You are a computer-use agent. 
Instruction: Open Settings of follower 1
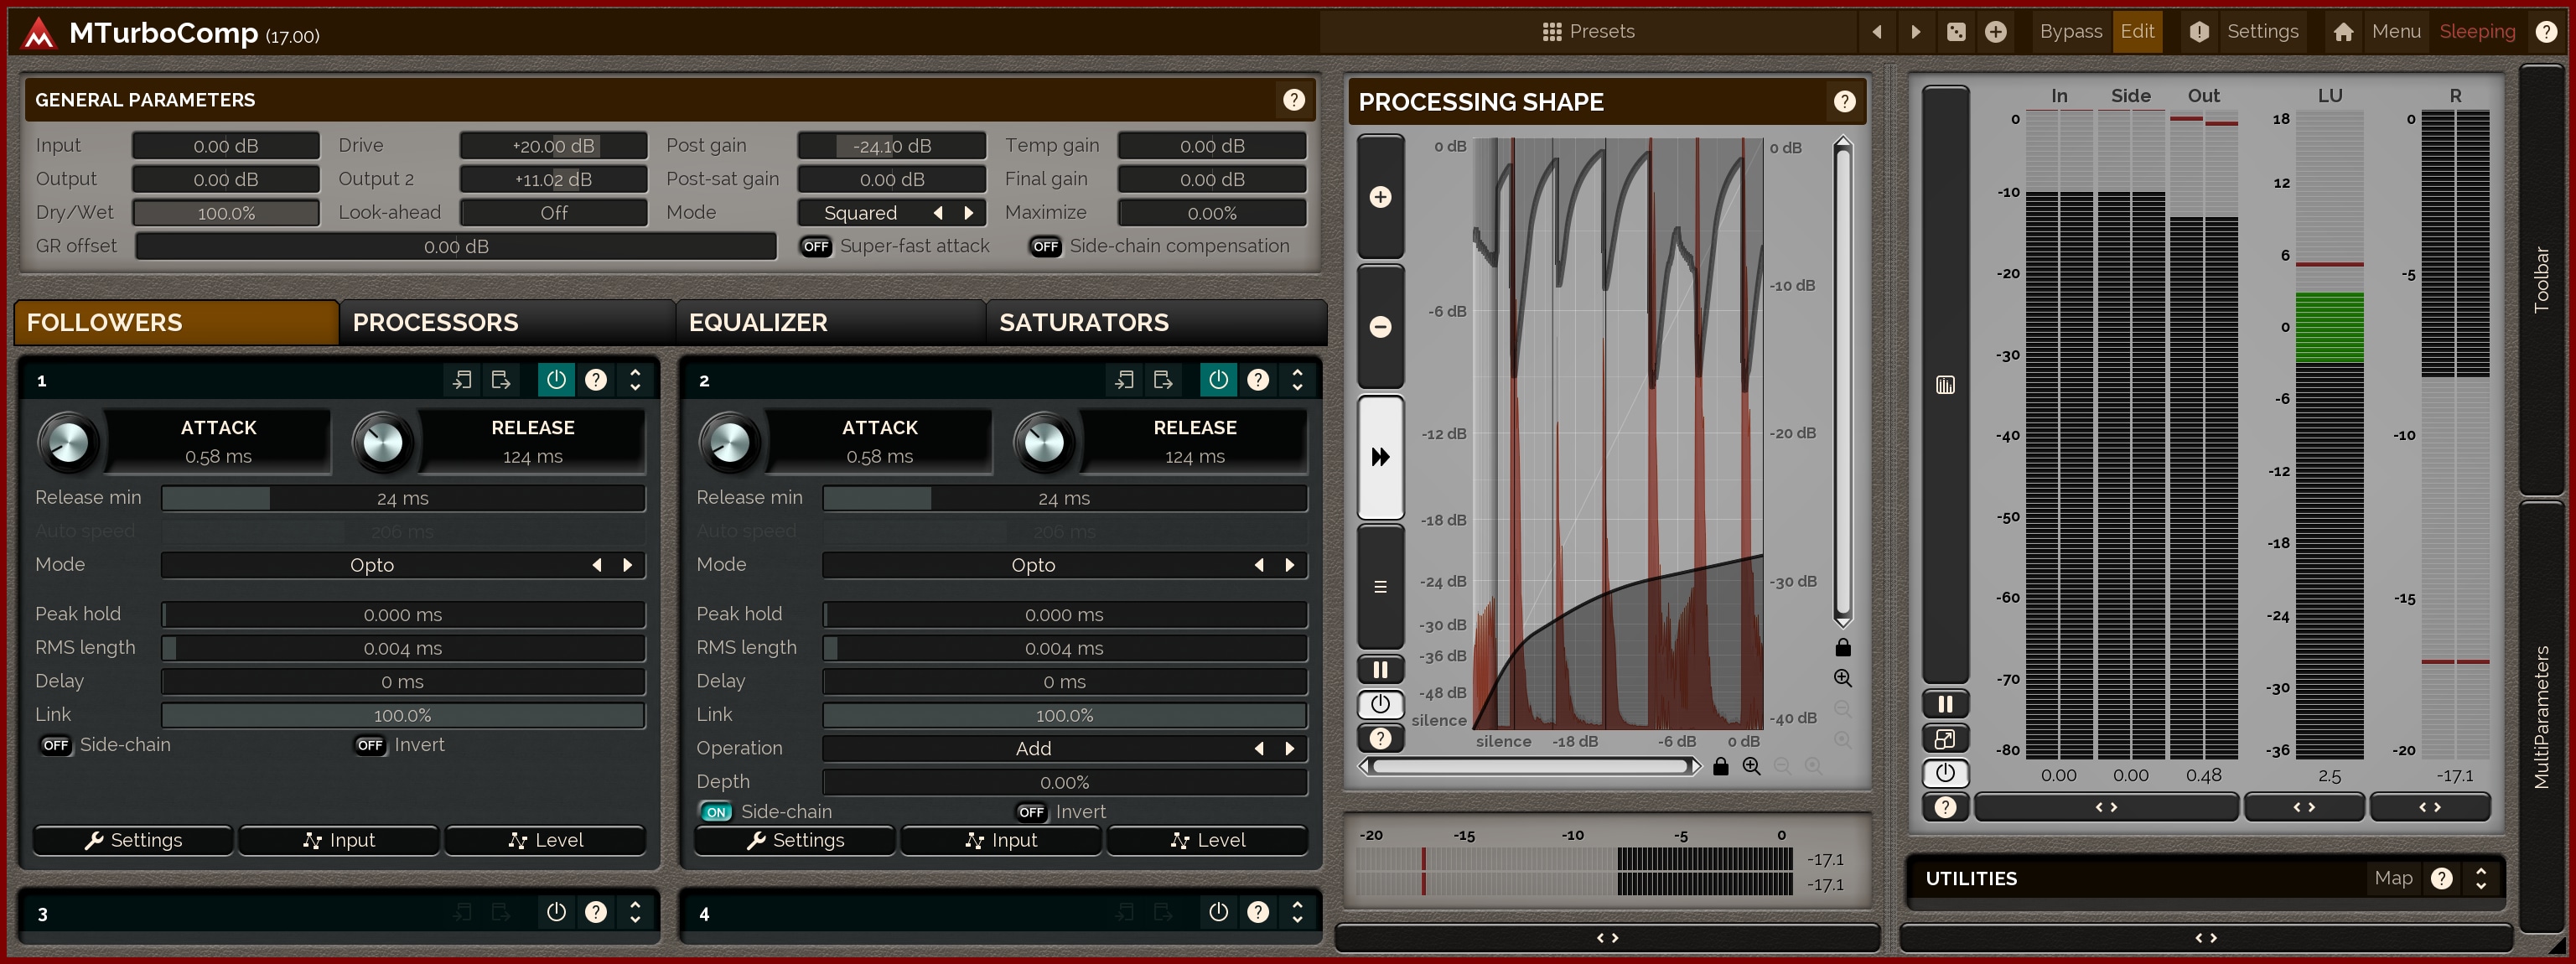(x=133, y=841)
